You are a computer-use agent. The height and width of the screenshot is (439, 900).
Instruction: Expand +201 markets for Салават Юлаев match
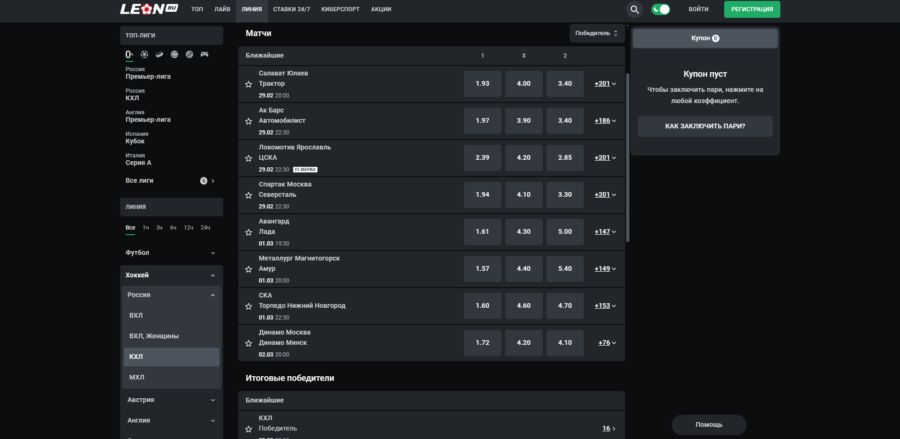[x=605, y=84]
